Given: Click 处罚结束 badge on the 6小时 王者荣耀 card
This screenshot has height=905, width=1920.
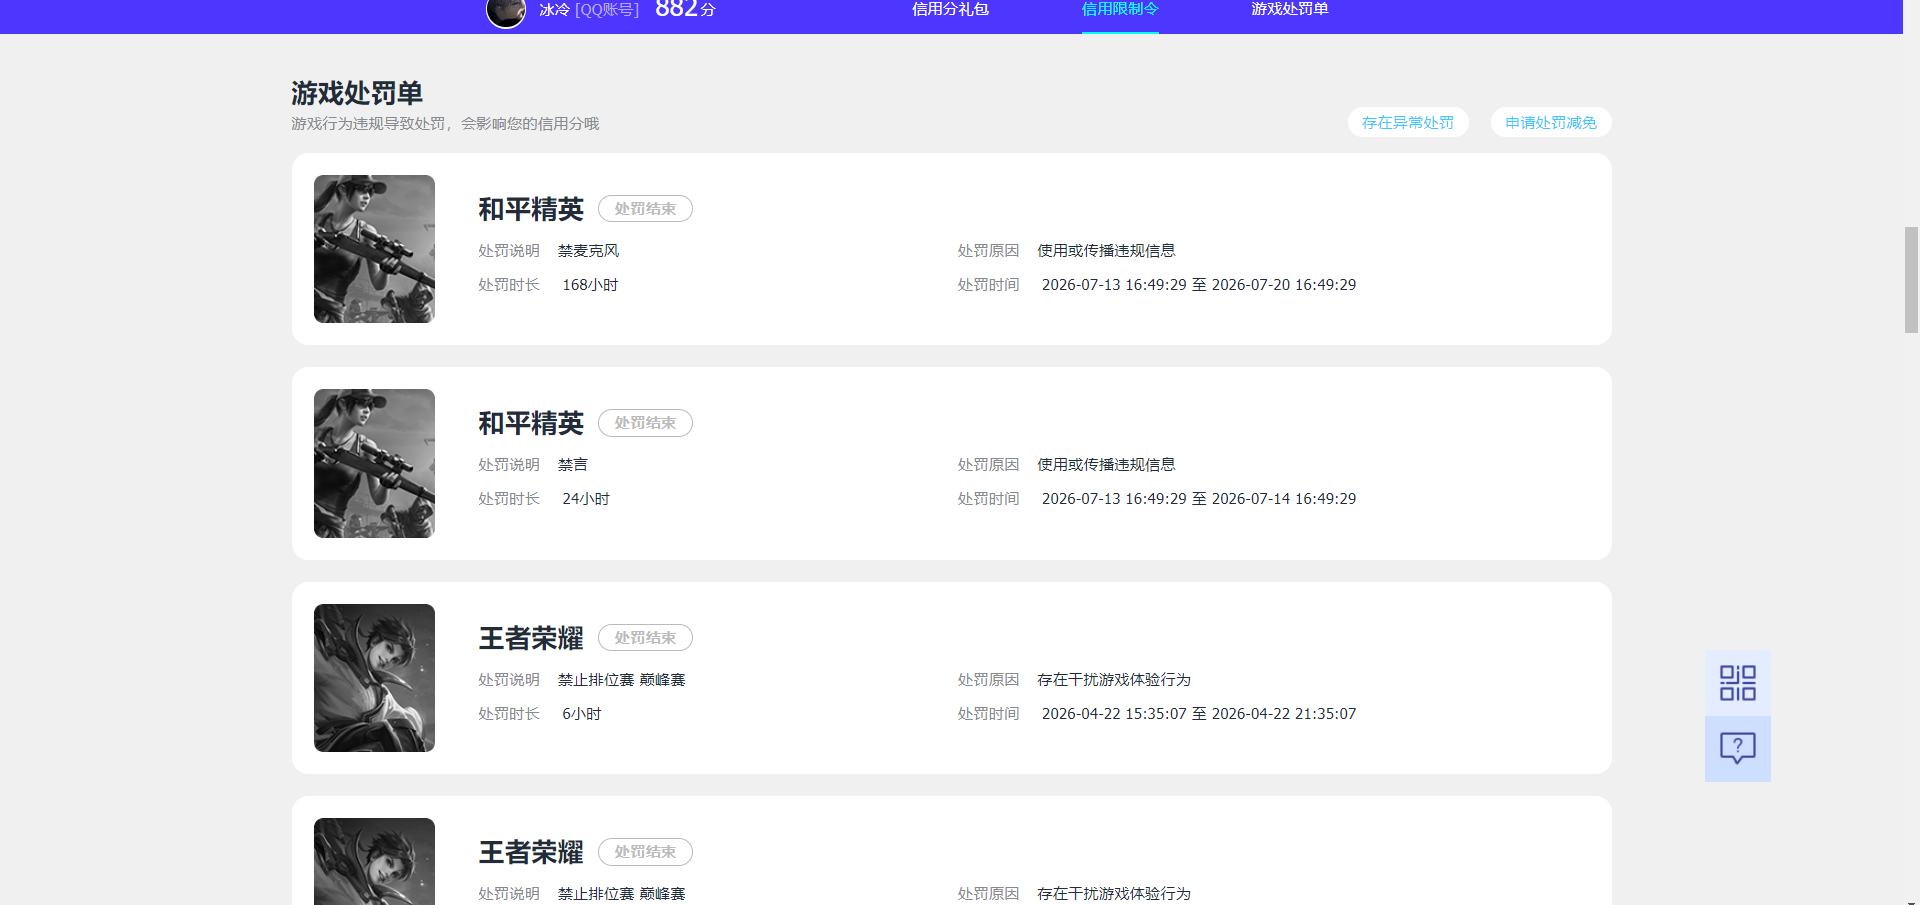Looking at the screenshot, I should 645,638.
